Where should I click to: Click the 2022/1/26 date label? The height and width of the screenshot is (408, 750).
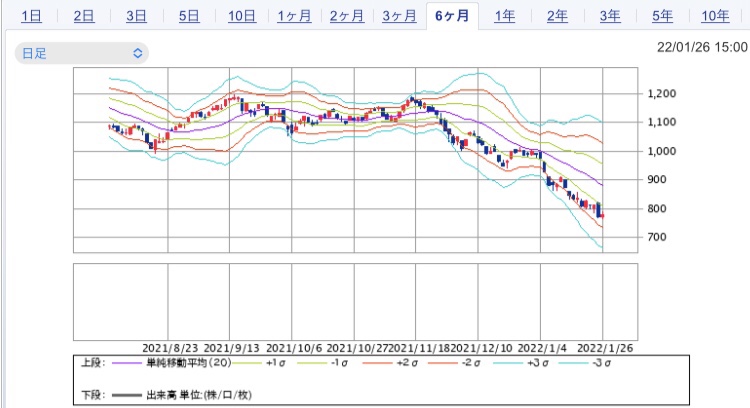(x=605, y=348)
